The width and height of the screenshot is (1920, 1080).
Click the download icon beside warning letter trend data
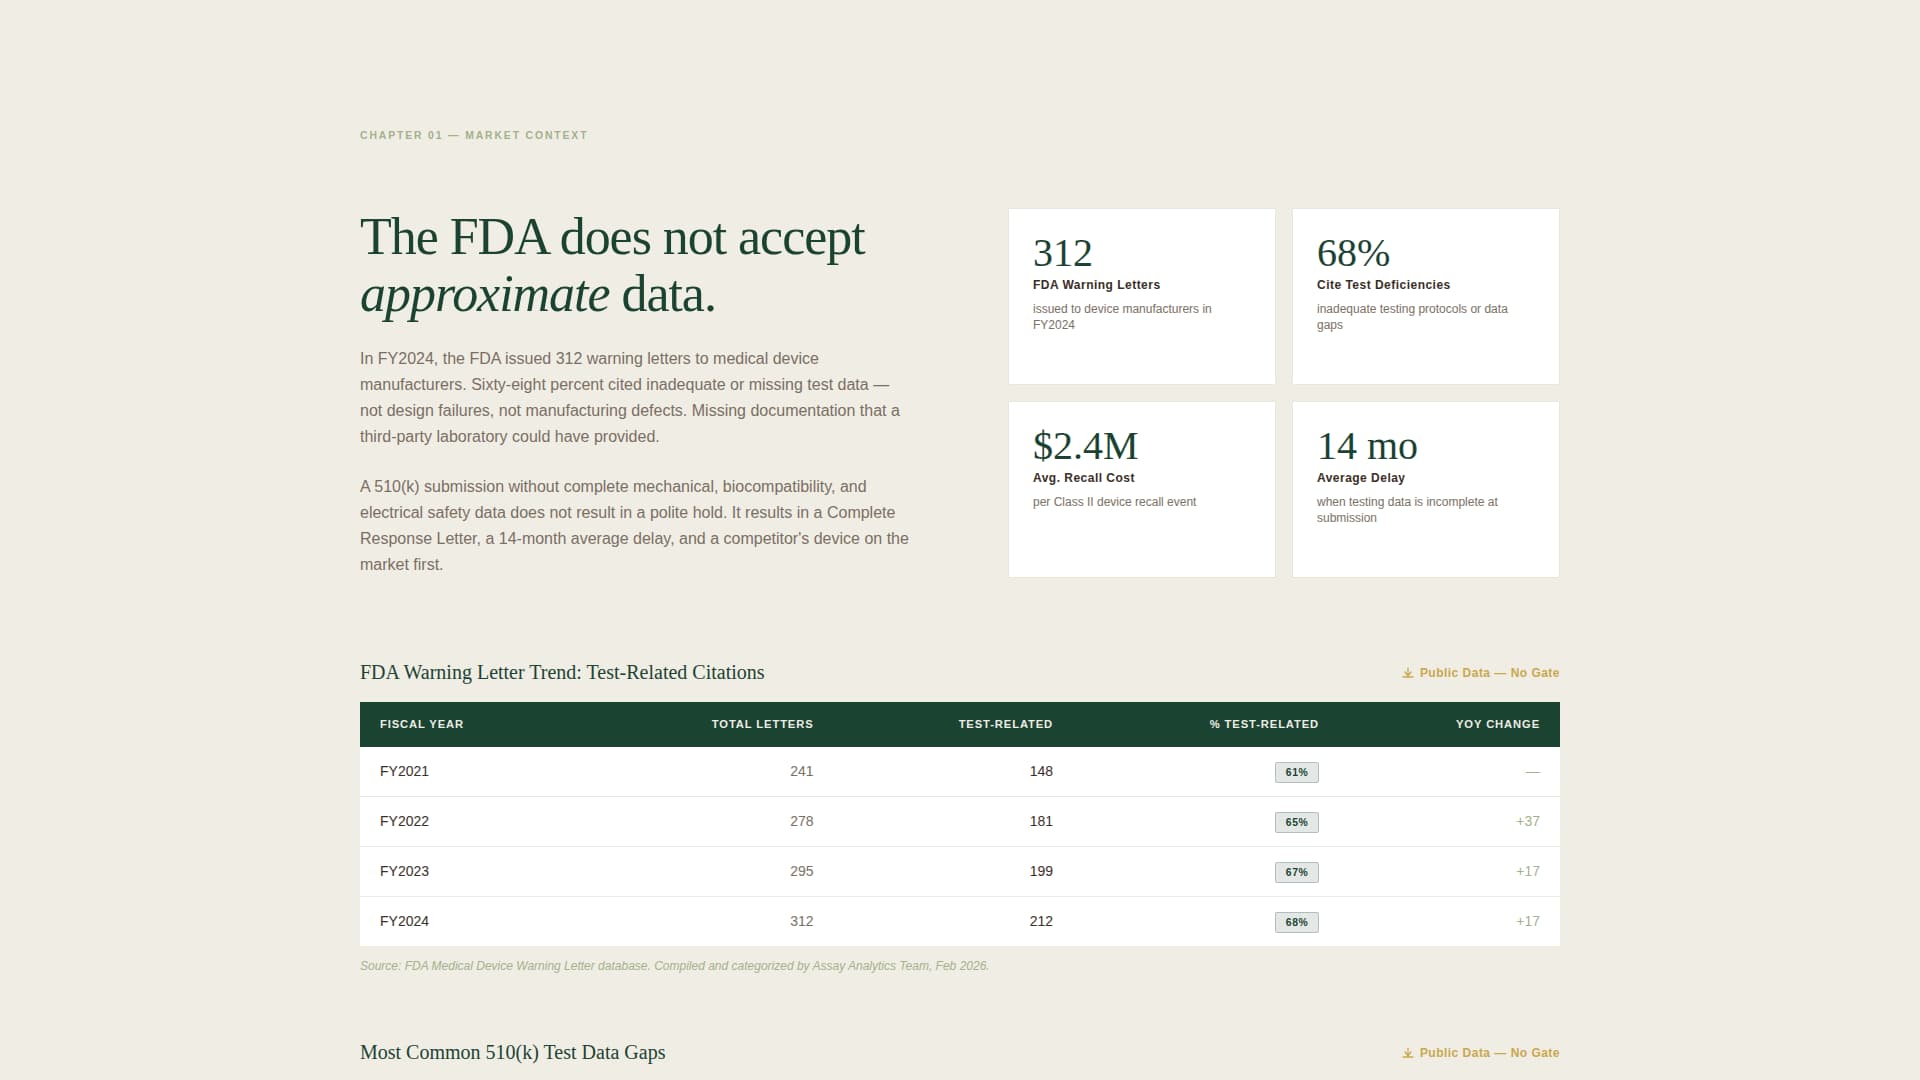pos(1406,672)
